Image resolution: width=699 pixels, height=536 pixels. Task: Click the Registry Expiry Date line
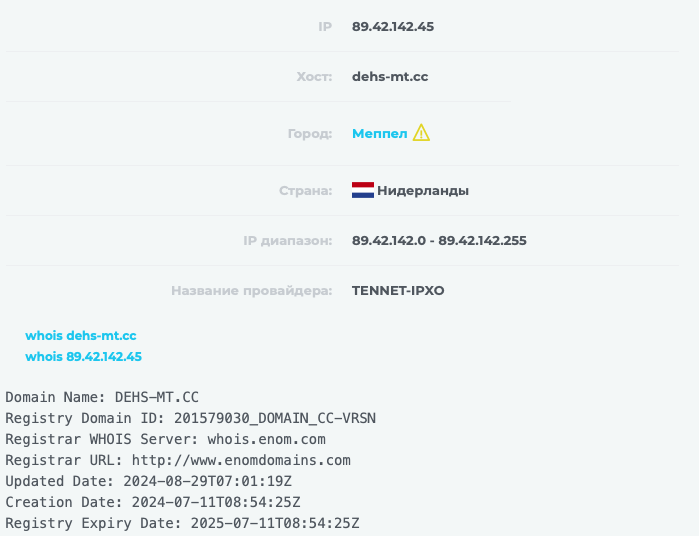[182, 523]
